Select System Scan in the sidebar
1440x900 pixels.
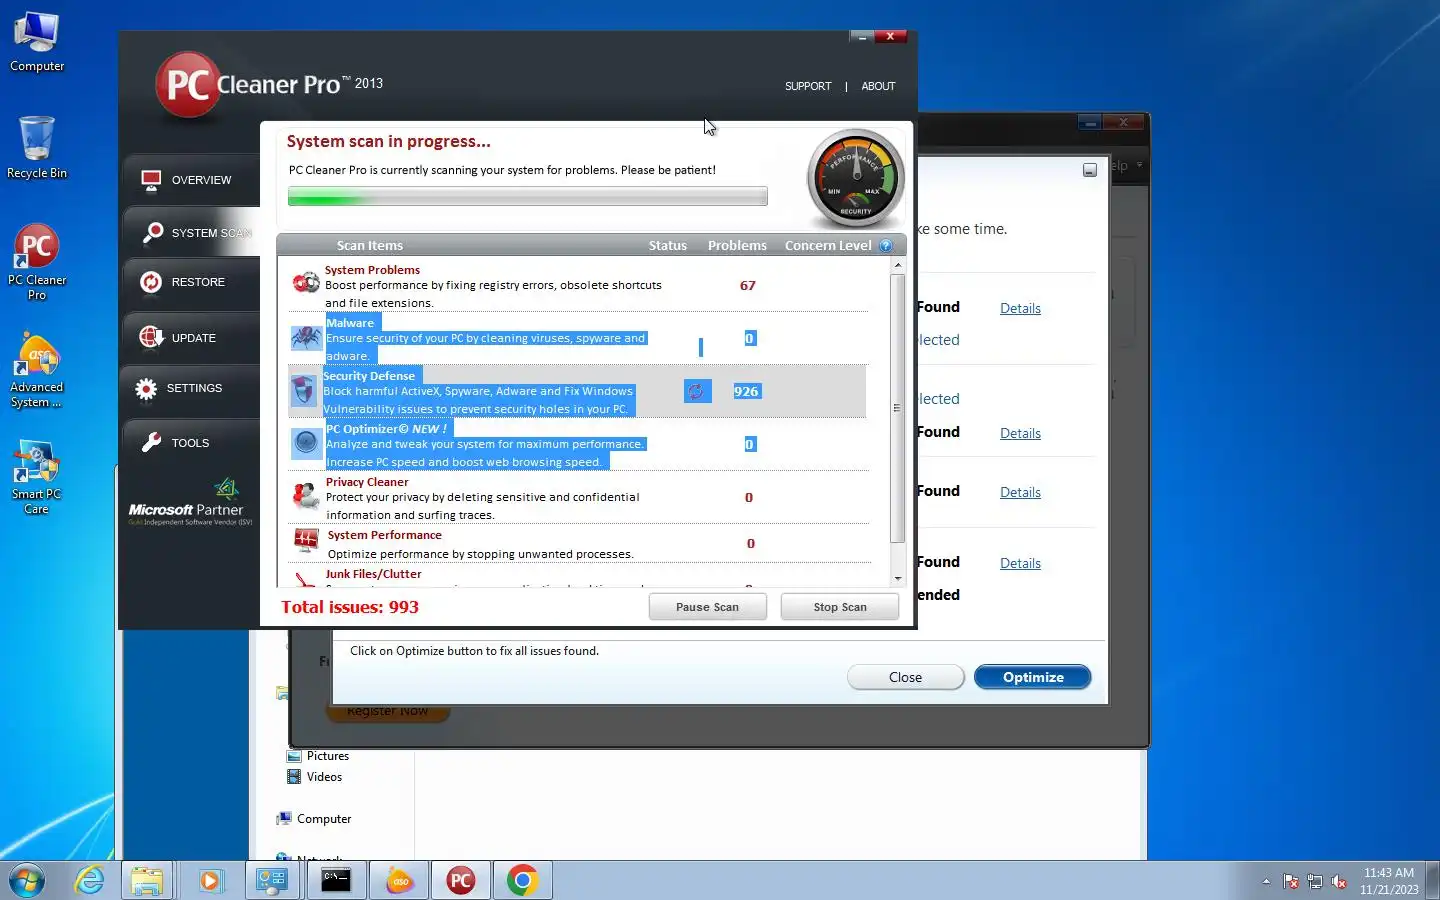(x=191, y=233)
